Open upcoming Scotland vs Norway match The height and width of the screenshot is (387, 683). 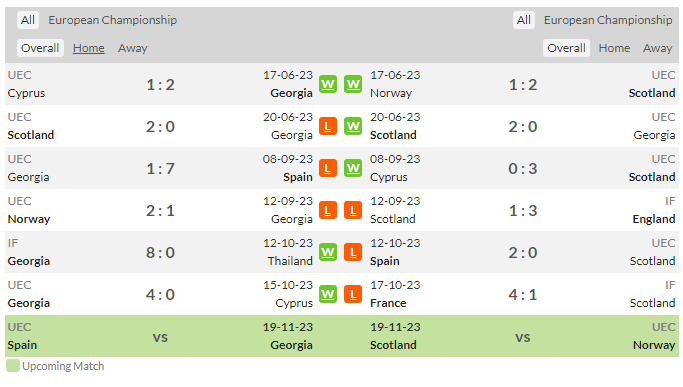click(523, 336)
